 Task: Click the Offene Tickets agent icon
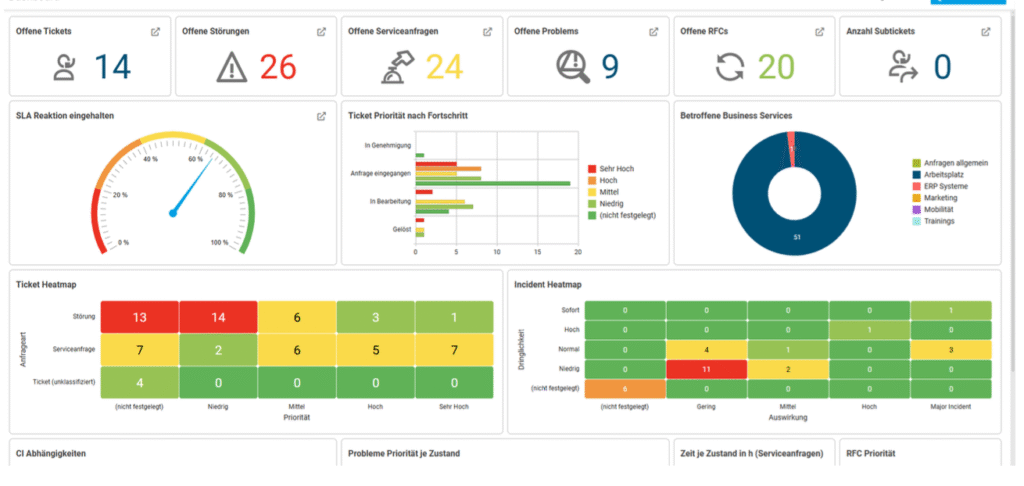click(x=64, y=67)
